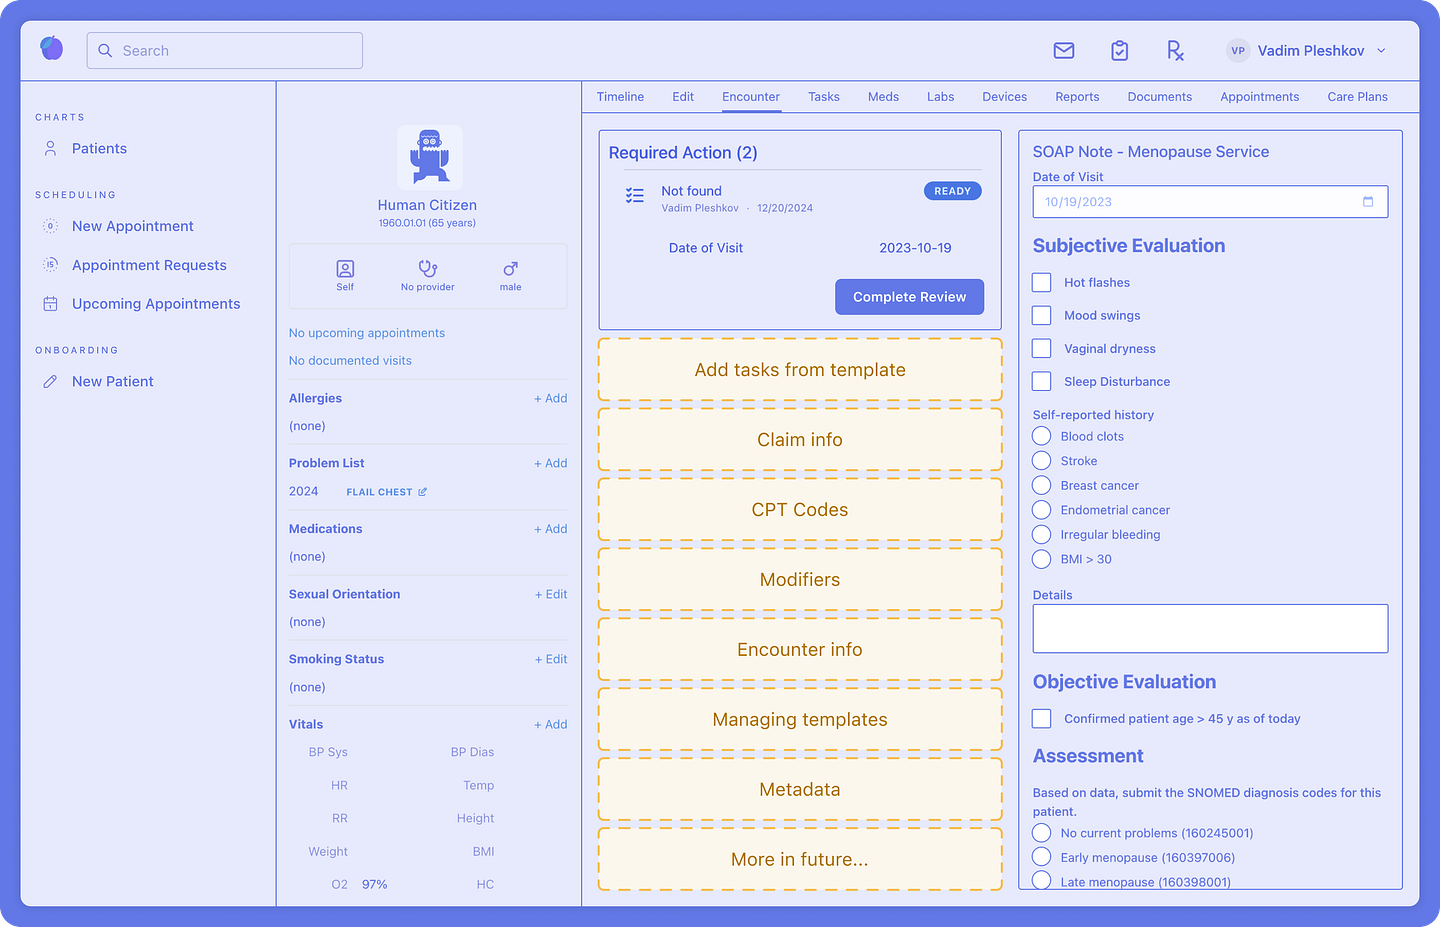Click the READY status badge
1440x927 pixels.
952,191
